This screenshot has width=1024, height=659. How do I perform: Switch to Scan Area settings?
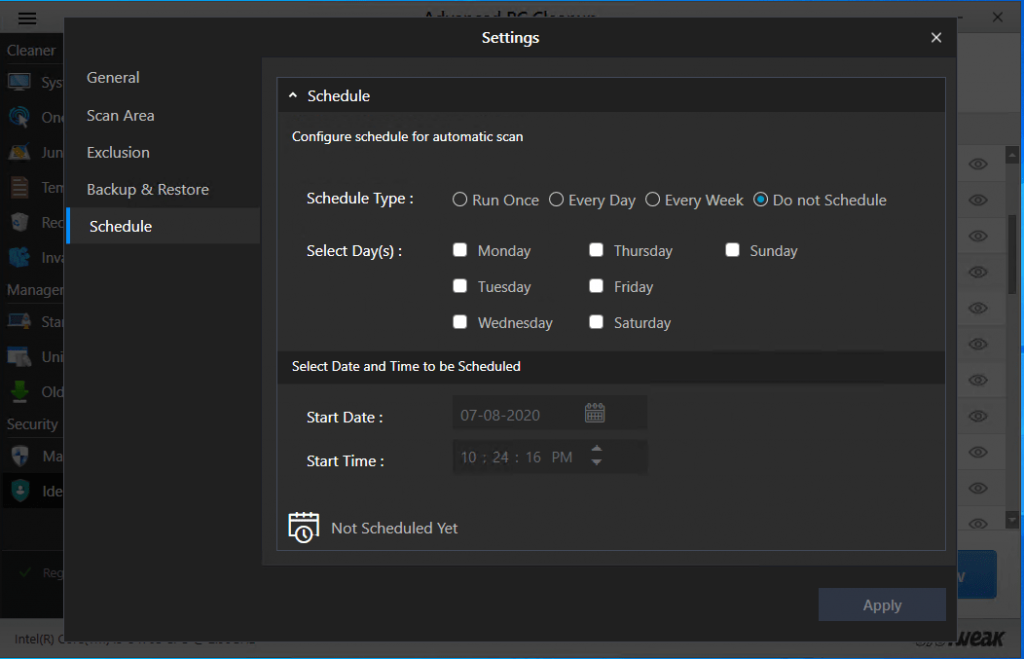pos(121,116)
